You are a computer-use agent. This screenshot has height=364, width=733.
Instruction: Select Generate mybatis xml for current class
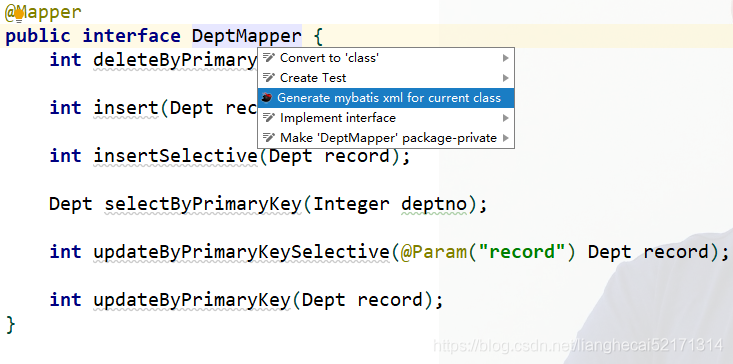click(x=386, y=98)
